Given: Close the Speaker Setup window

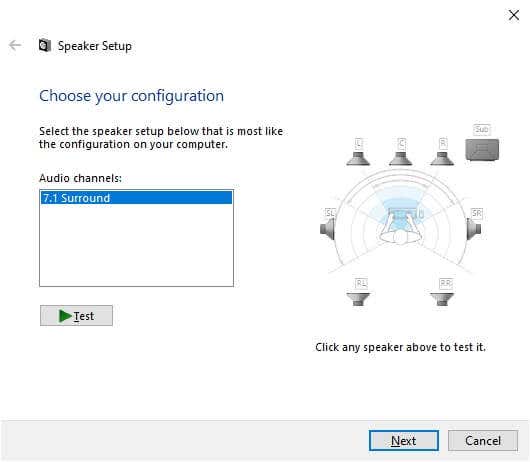Looking at the screenshot, I should [x=514, y=15].
